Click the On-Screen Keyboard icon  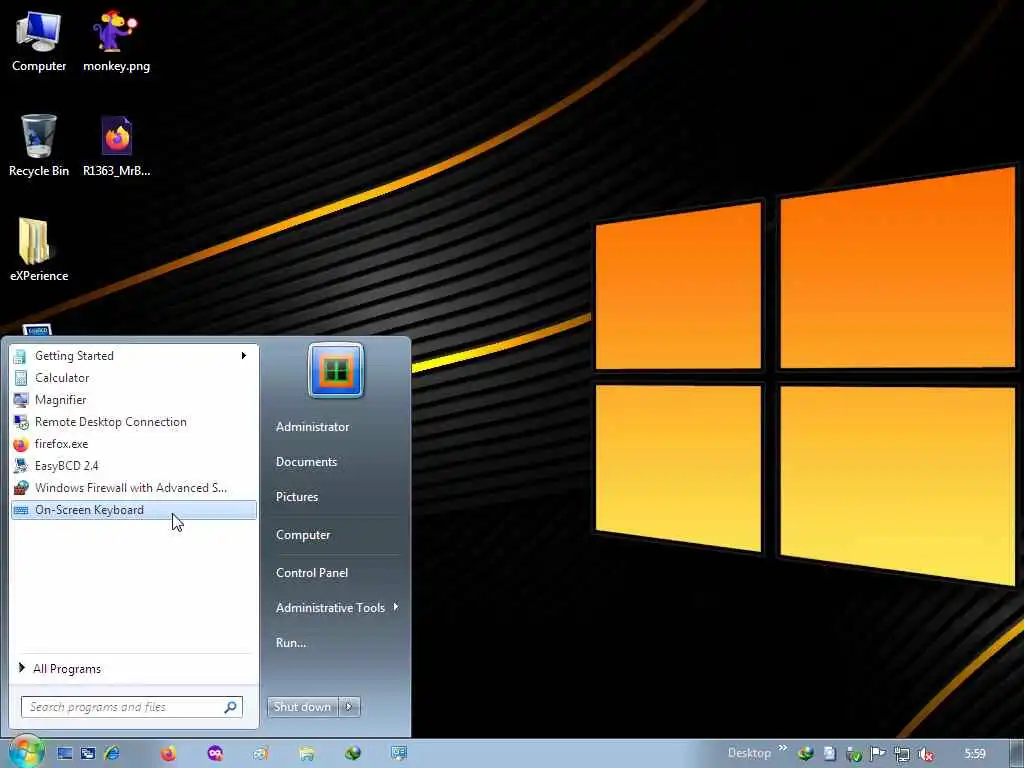pos(21,510)
